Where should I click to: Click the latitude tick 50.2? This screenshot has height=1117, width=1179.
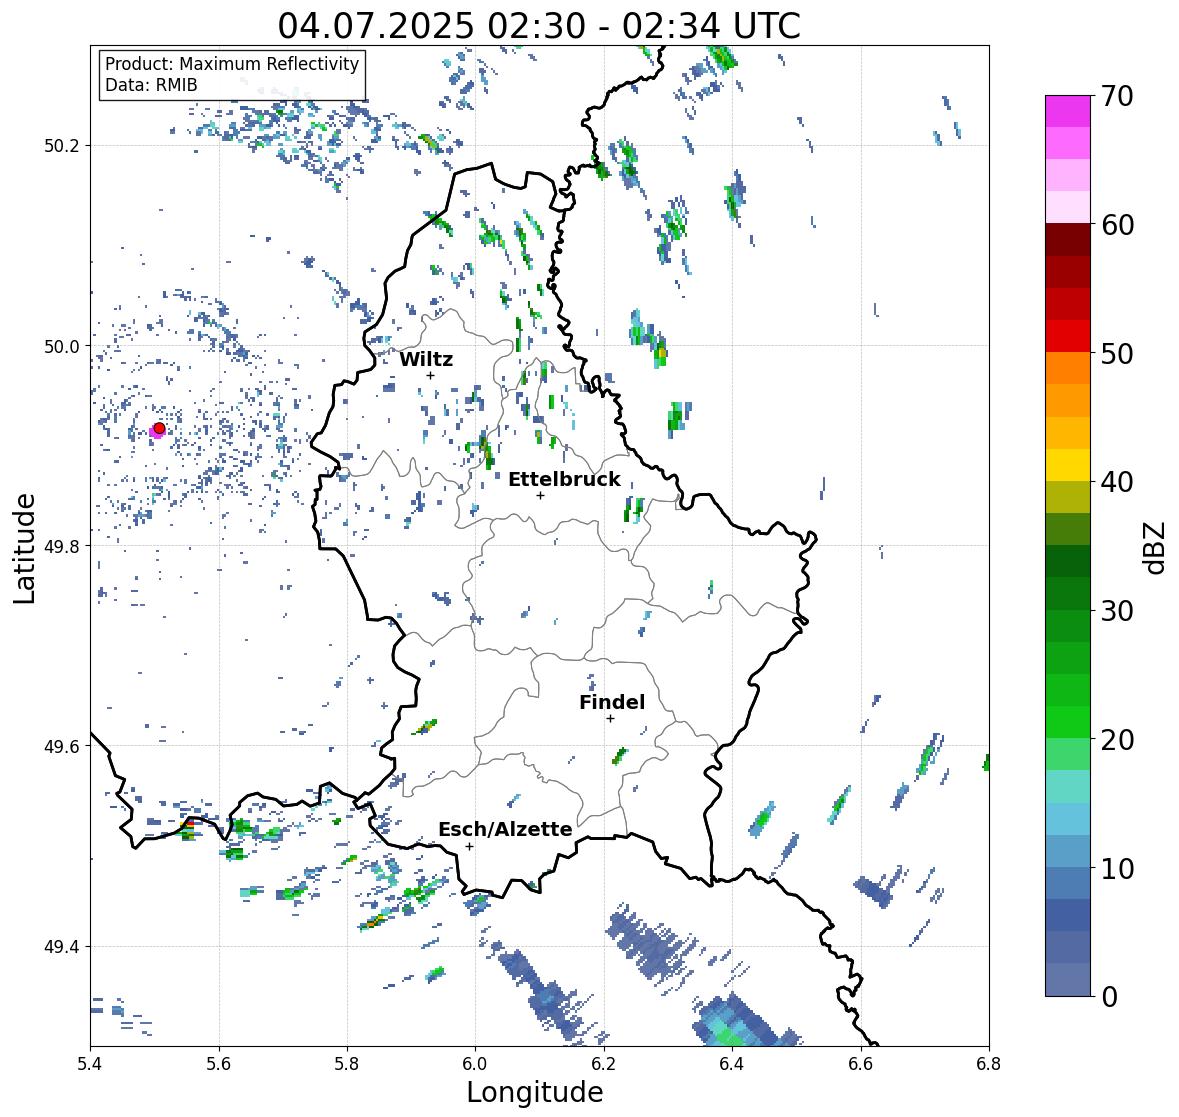coord(62,146)
